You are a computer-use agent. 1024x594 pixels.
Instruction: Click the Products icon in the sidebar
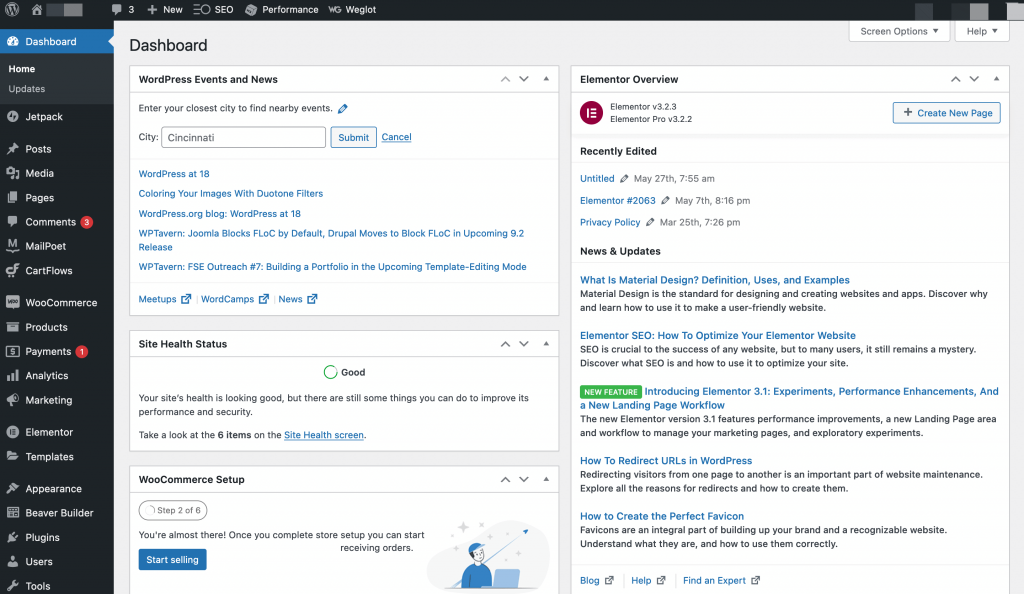12,326
